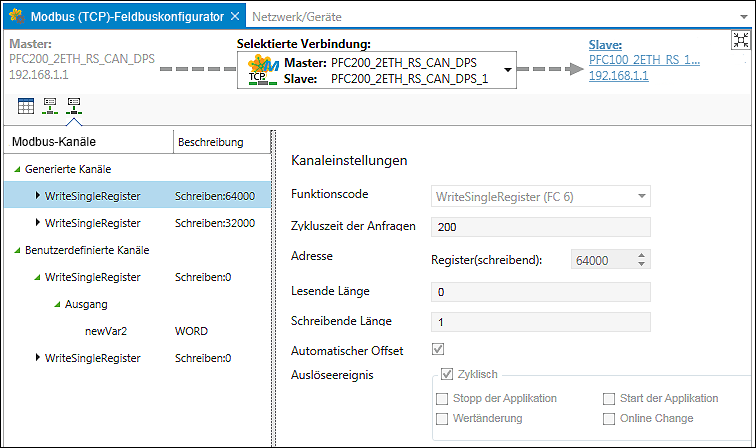Expand the last WriteSingleRegister channel
Viewport: 756px width, 448px height.
tap(38, 357)
